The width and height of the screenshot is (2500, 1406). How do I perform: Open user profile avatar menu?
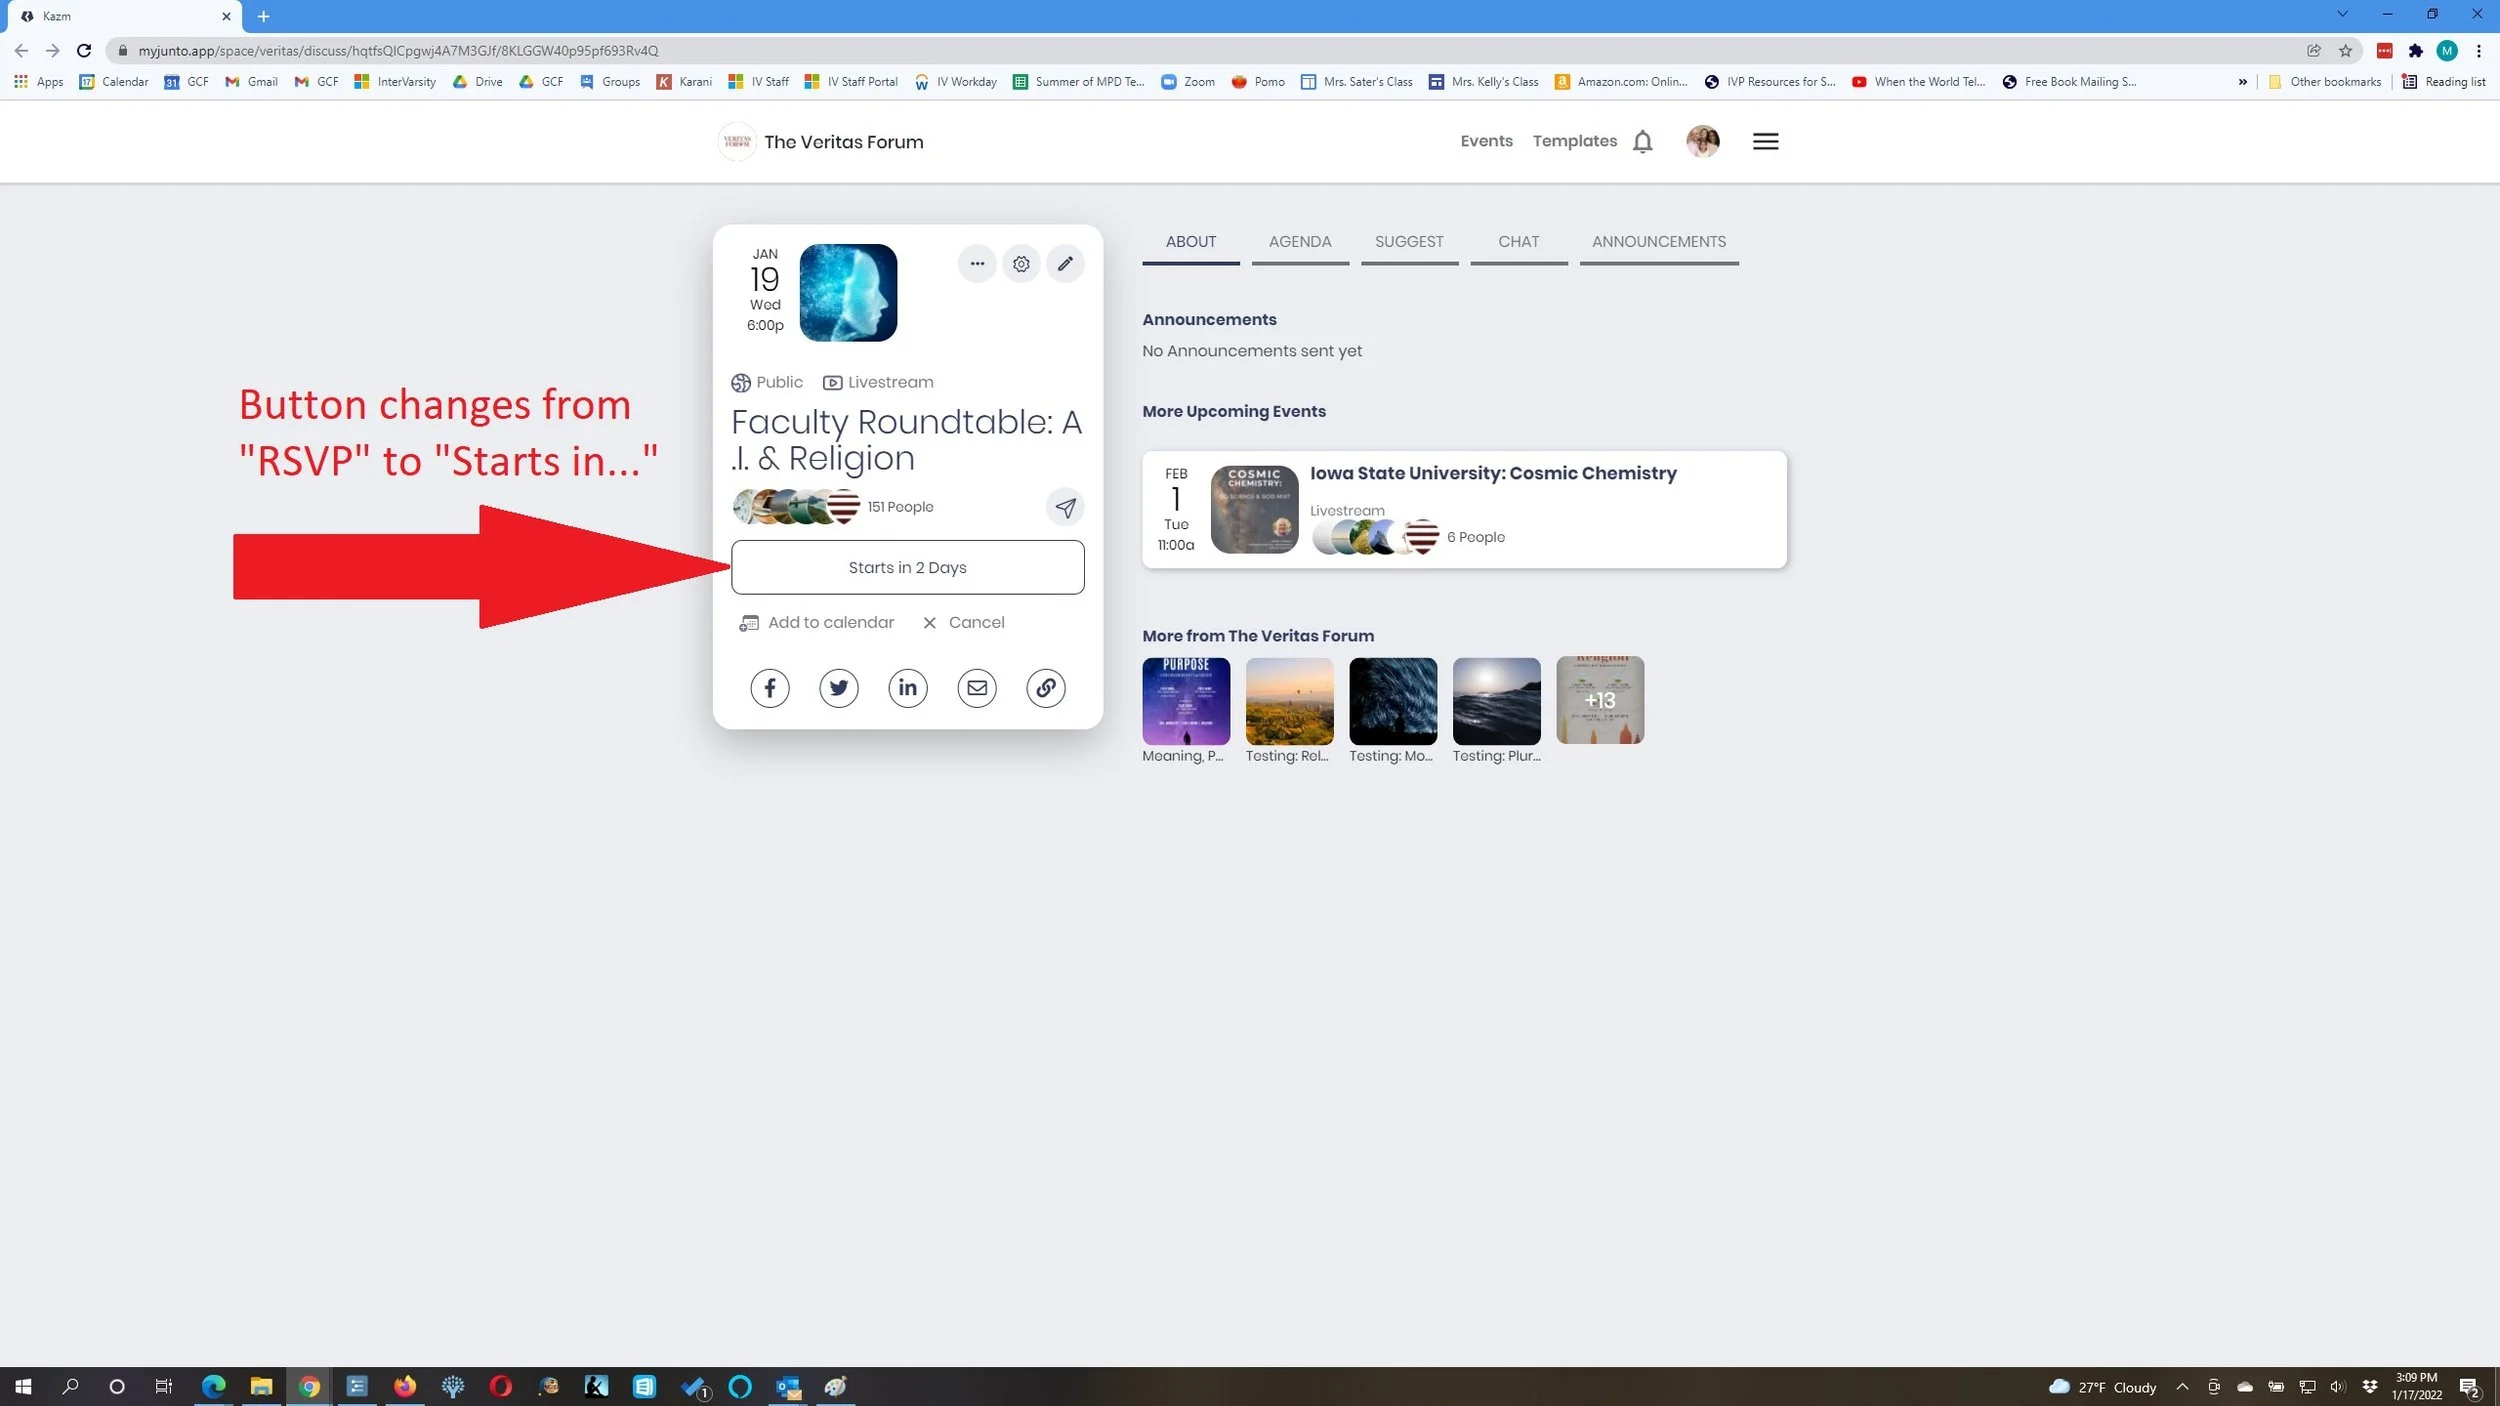pyautogui.click(x=1702, y=142)
